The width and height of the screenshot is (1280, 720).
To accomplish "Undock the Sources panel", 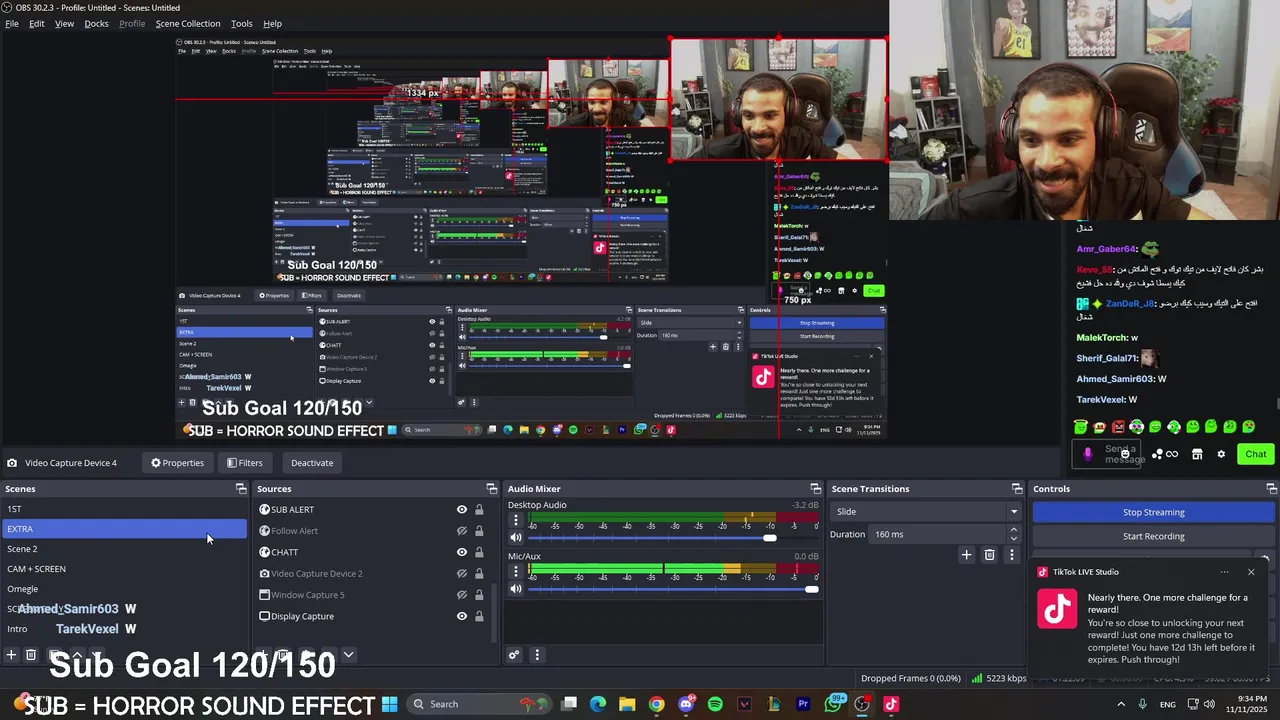I will pos(491,489).
